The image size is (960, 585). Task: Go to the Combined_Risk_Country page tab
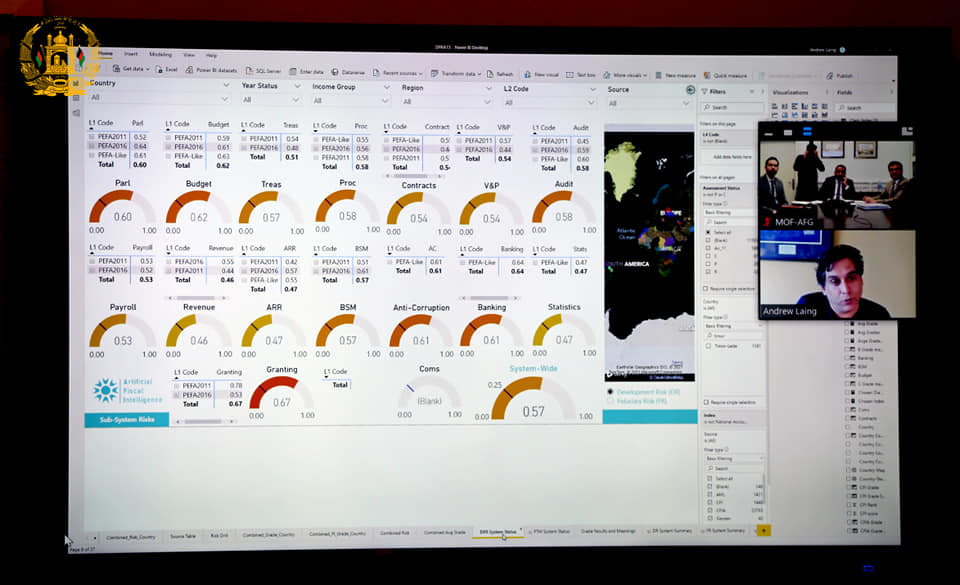coord(130,537)
